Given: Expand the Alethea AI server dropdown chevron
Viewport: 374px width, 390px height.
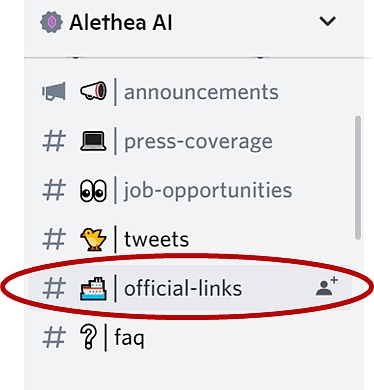Looking at the screenshot, I should [327, 22].
